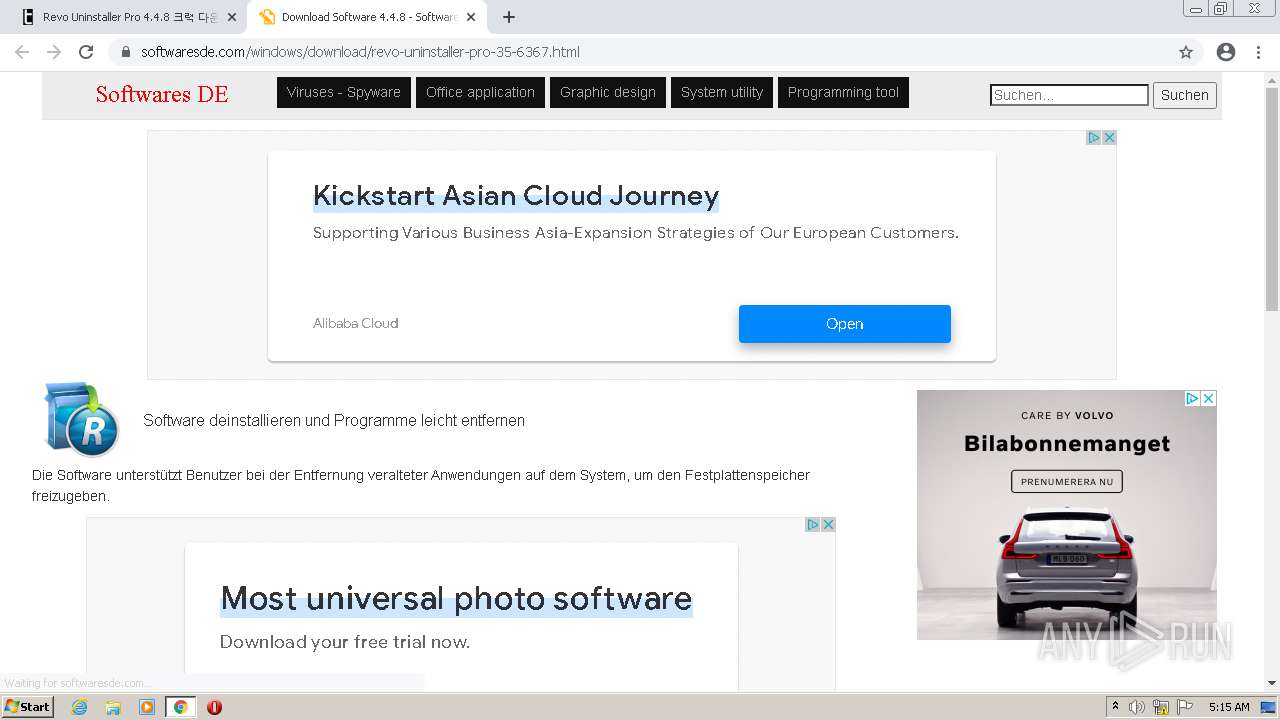Click Open button in Alibaba Cloud ad
This screenshot has height=720, width=1280.
pyautogui.click(x=845, y=324)
